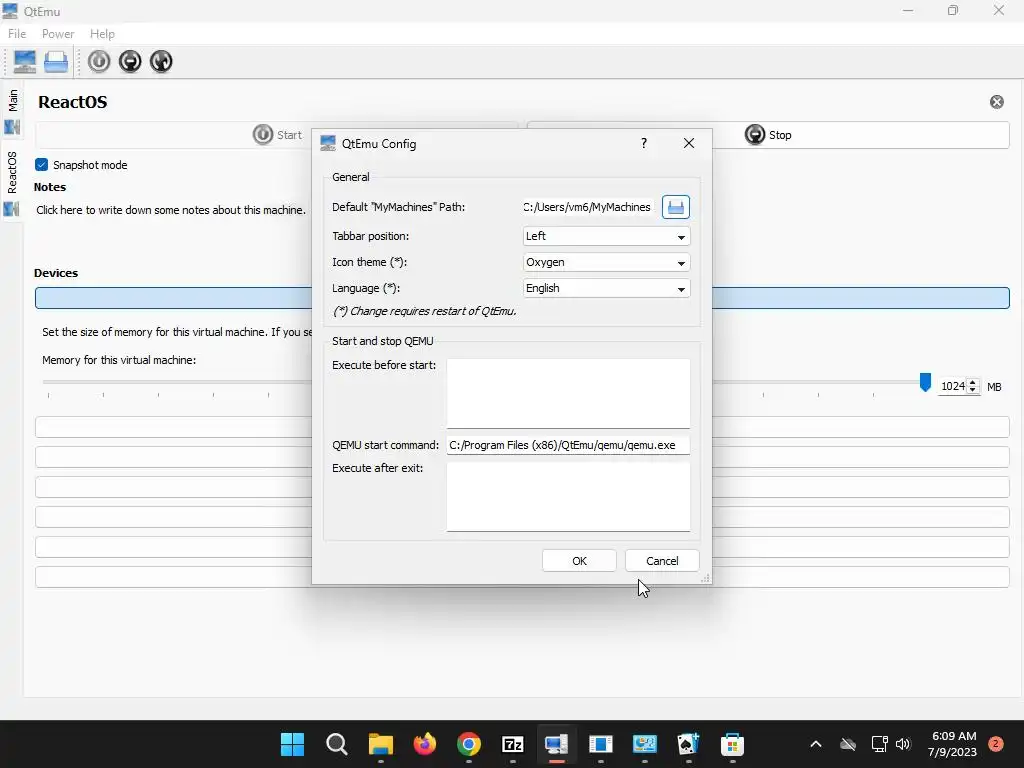Click the resize grip of the Config dialog
Viewport: 1024px width, 768px height.
[705, 579]
